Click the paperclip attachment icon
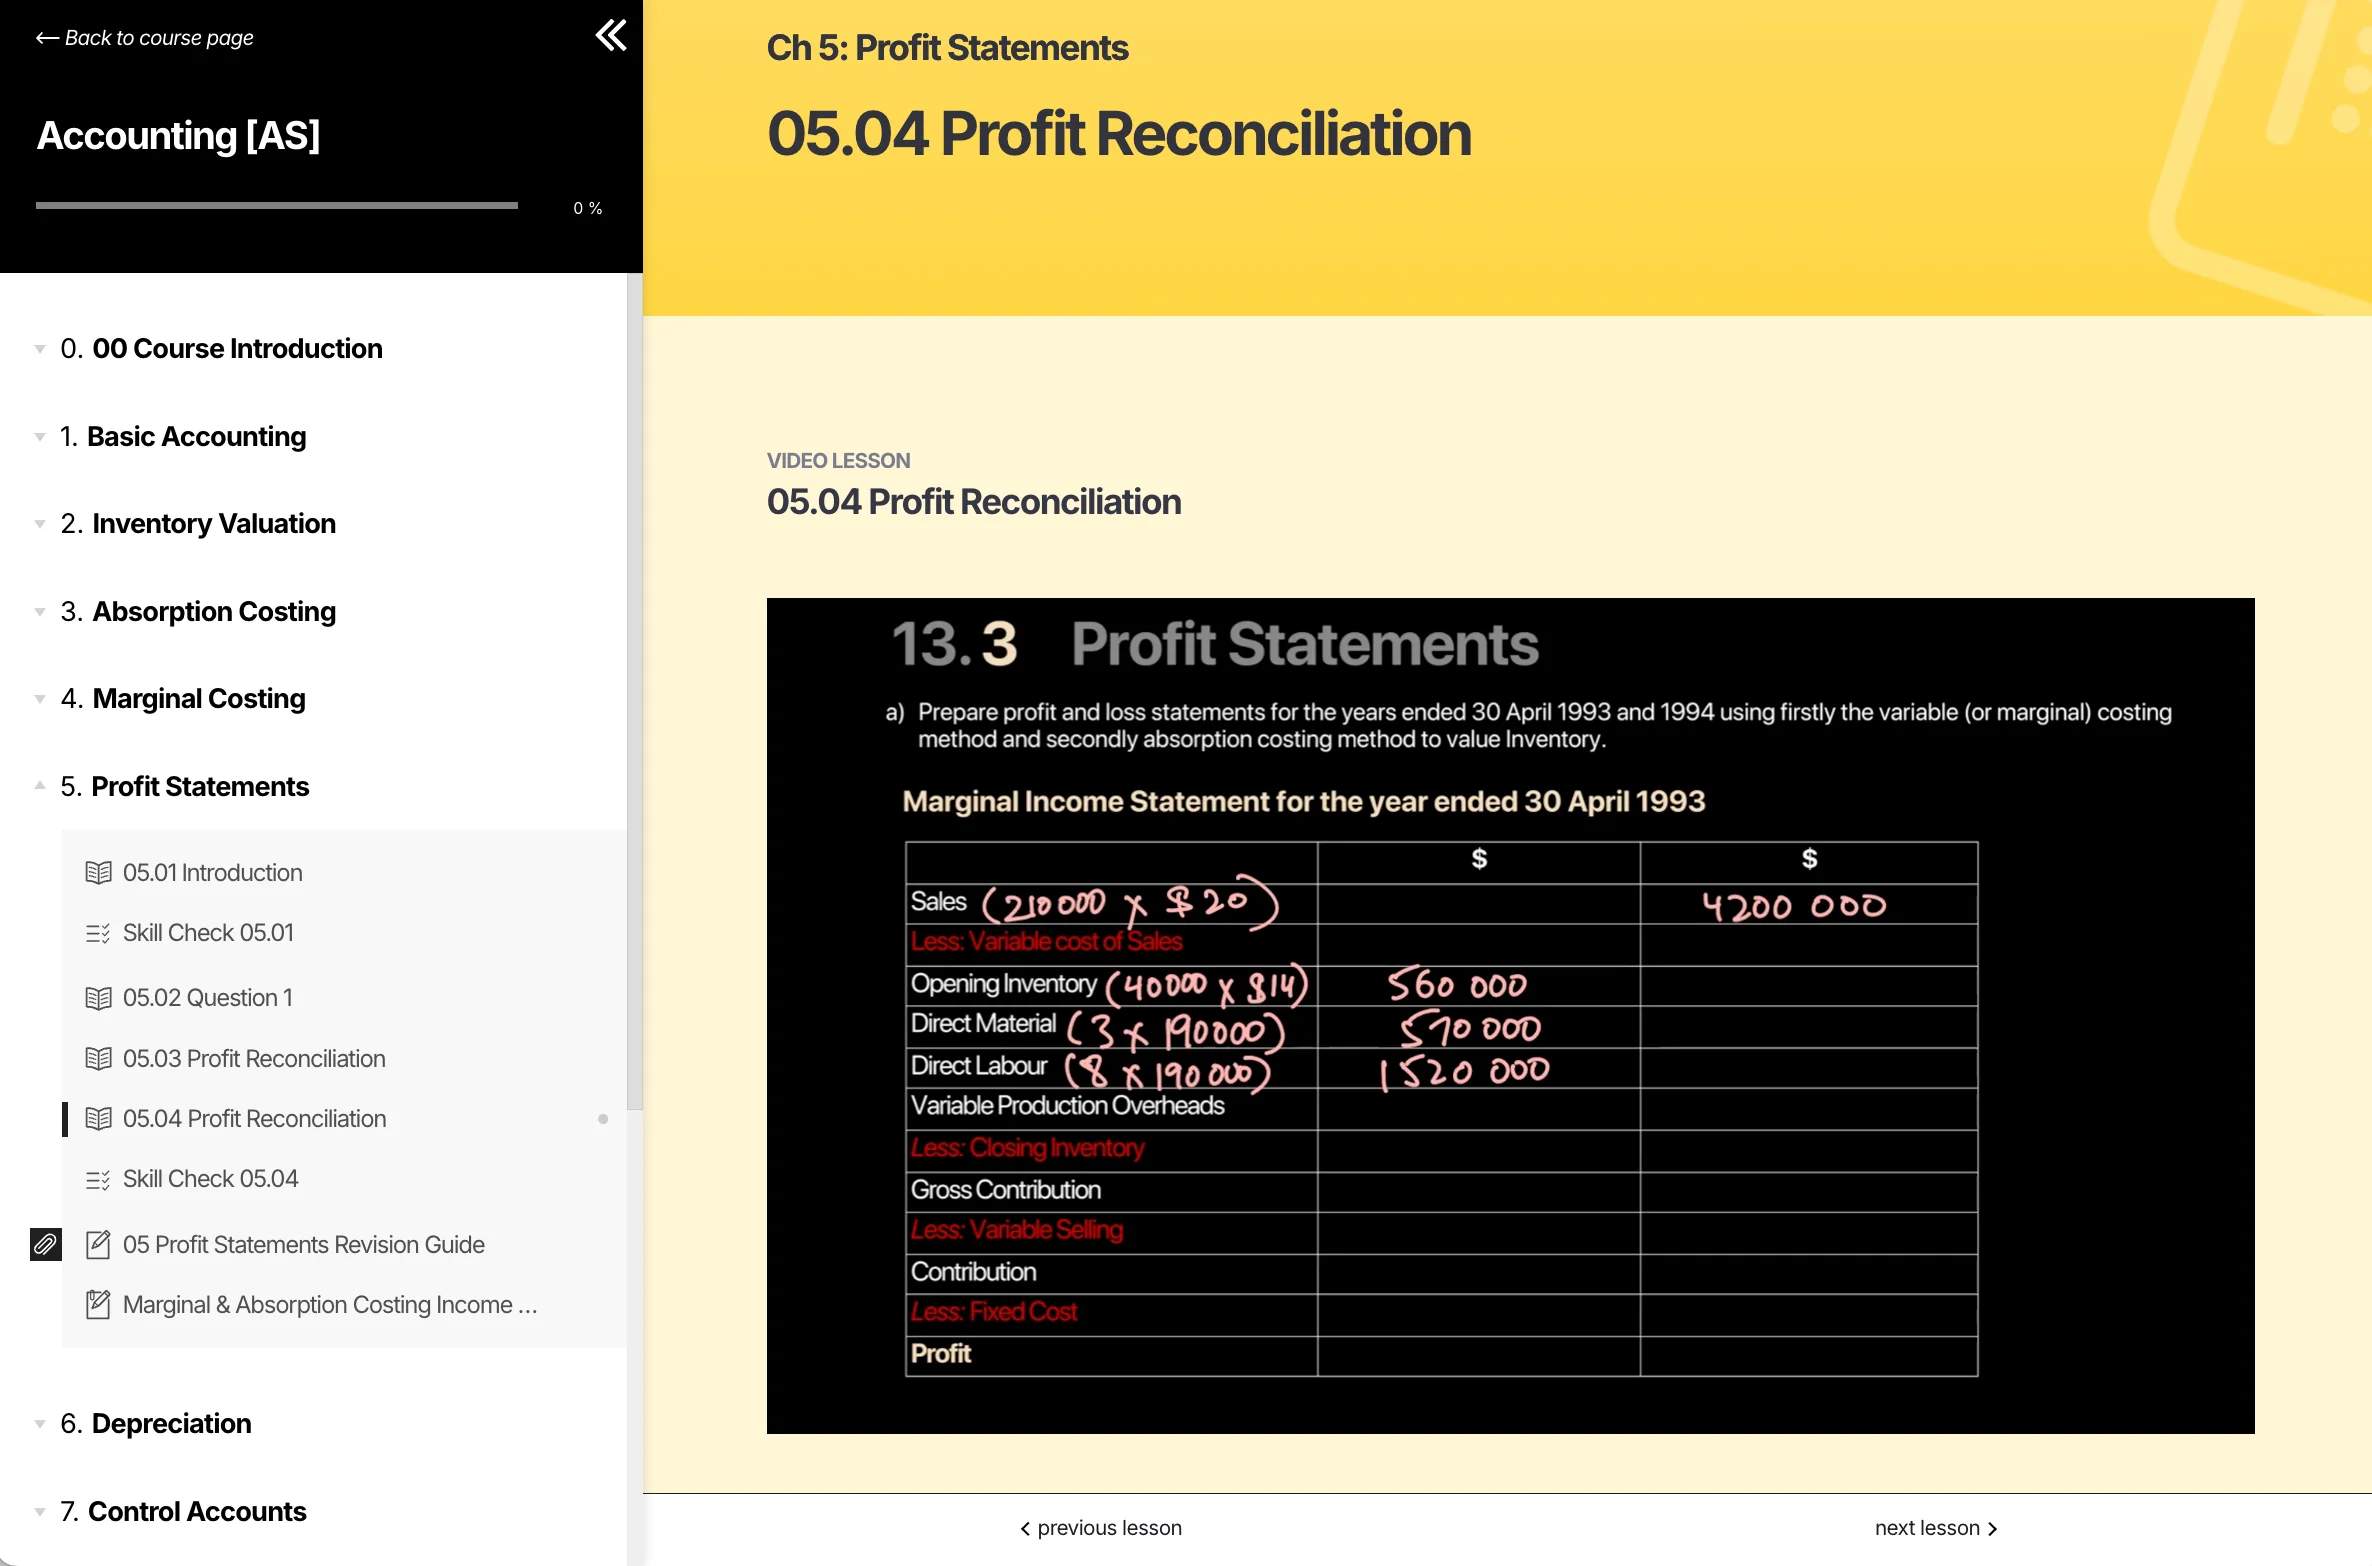2372x1566 pixels. 46,1244
